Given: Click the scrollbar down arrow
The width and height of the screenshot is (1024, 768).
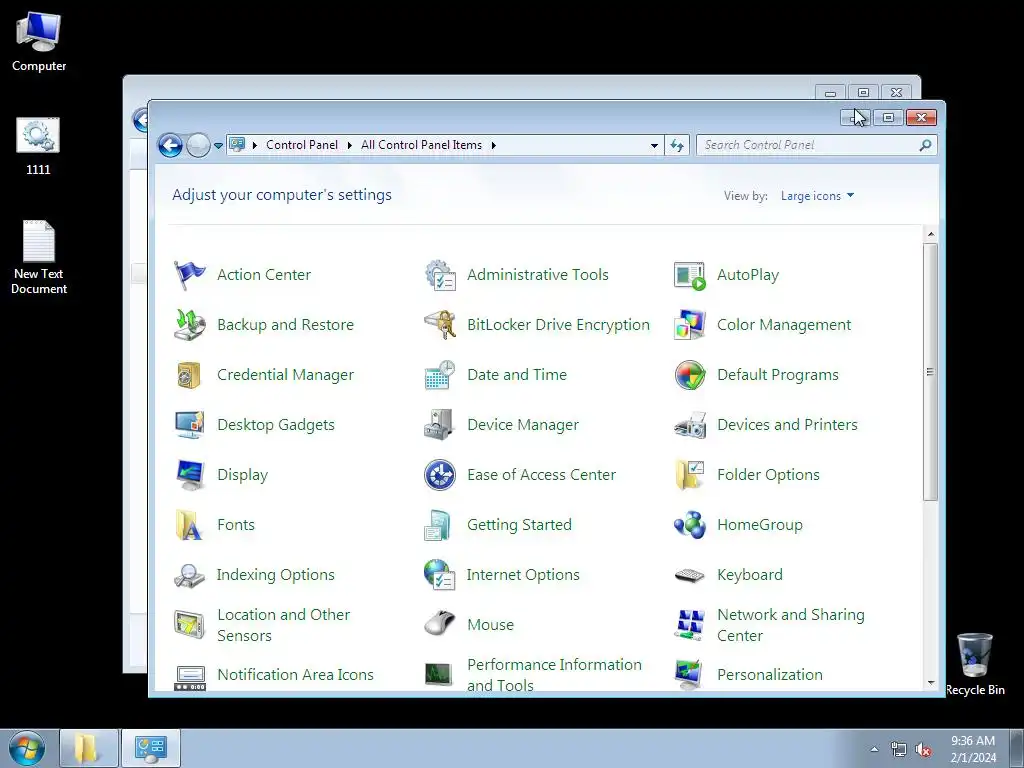Looking at the screenshot, I should point(931,682).
